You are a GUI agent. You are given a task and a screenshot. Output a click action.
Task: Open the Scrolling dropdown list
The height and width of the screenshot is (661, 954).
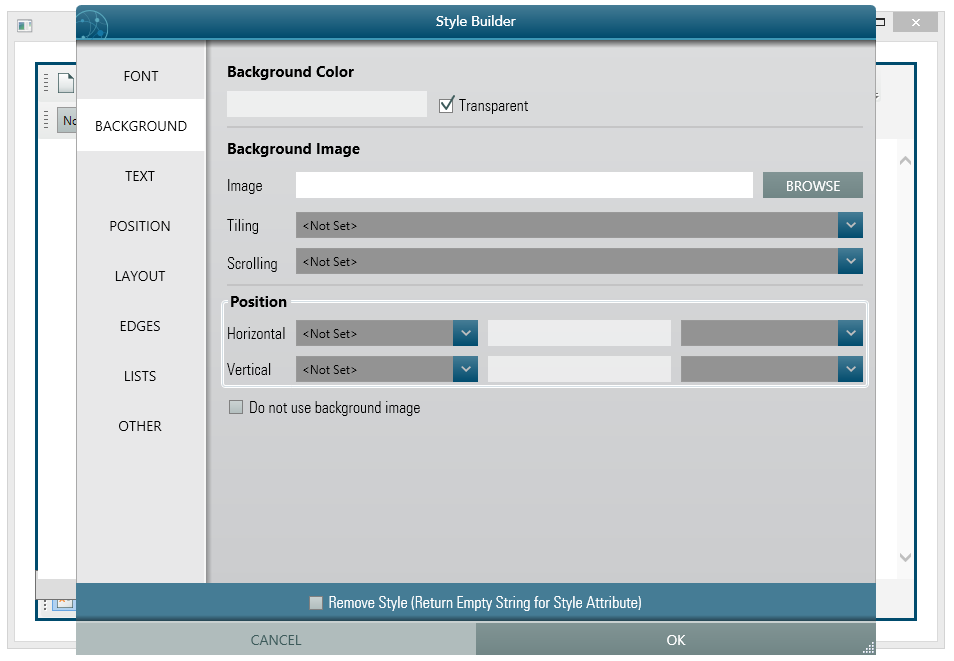click(x=850, y=261)
